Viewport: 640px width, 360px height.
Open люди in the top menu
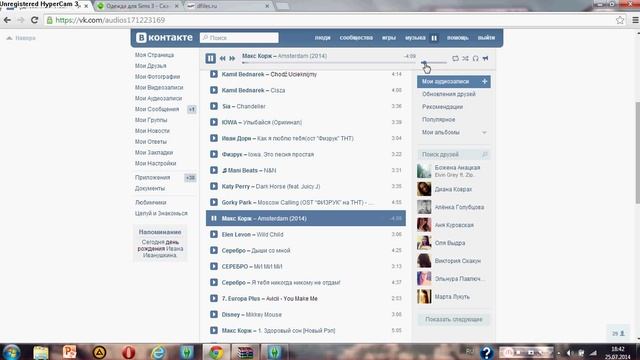[322, 38]
